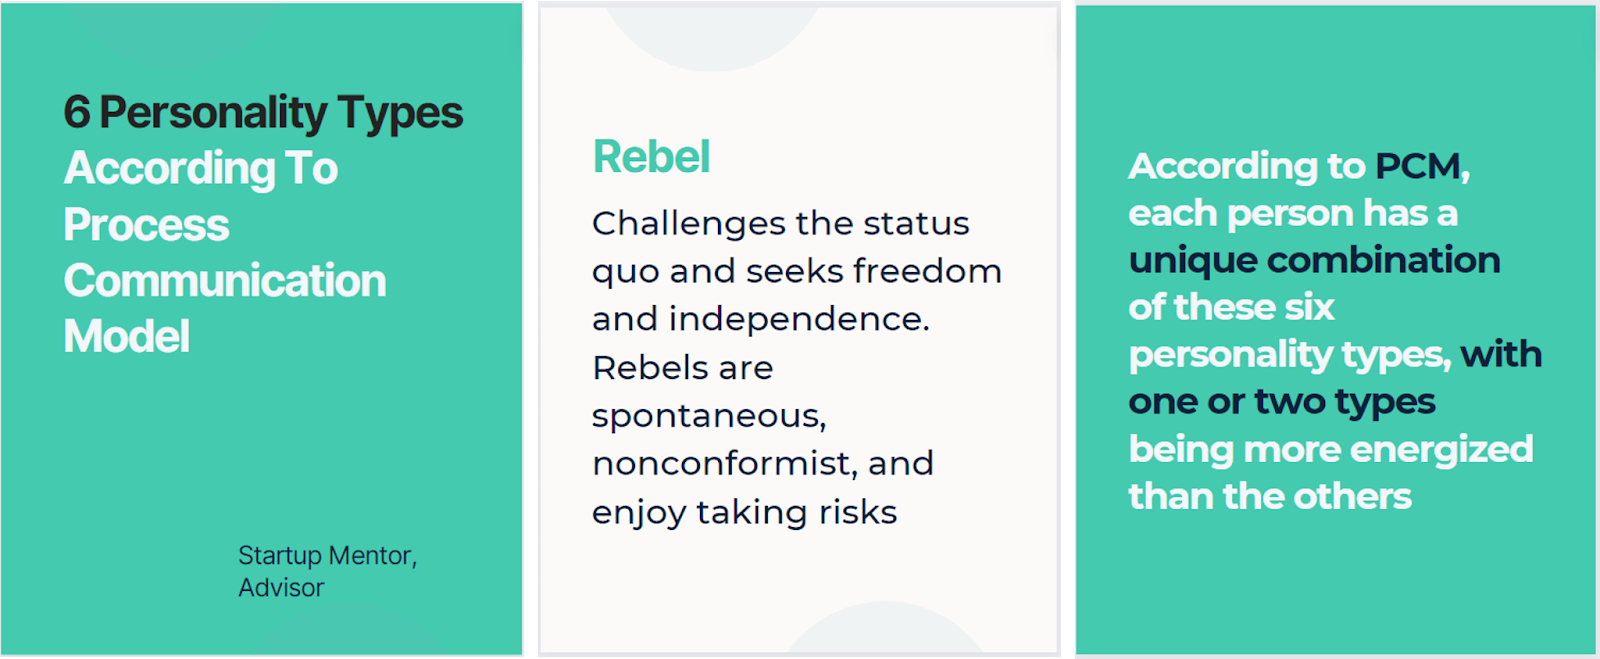Click the "Startup Mentor," caption text
Screen dimensions: 1600x659
327,556
